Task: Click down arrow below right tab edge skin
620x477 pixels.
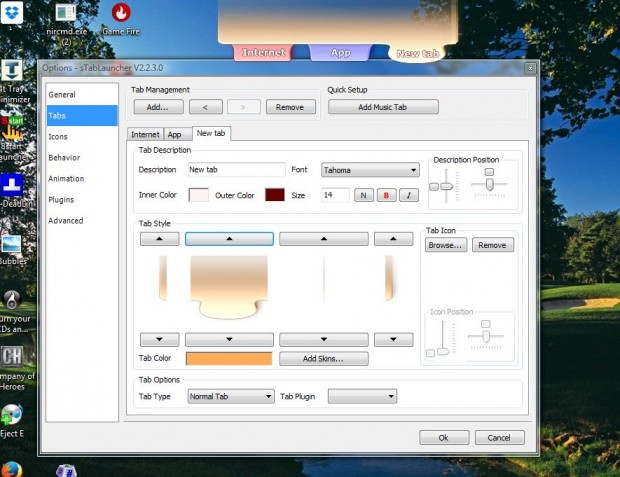Action: (x=393, y=339)
